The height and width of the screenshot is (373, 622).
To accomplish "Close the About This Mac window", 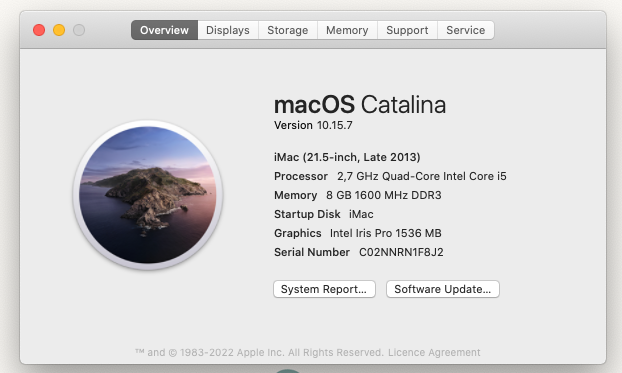I will coord(39,30).
